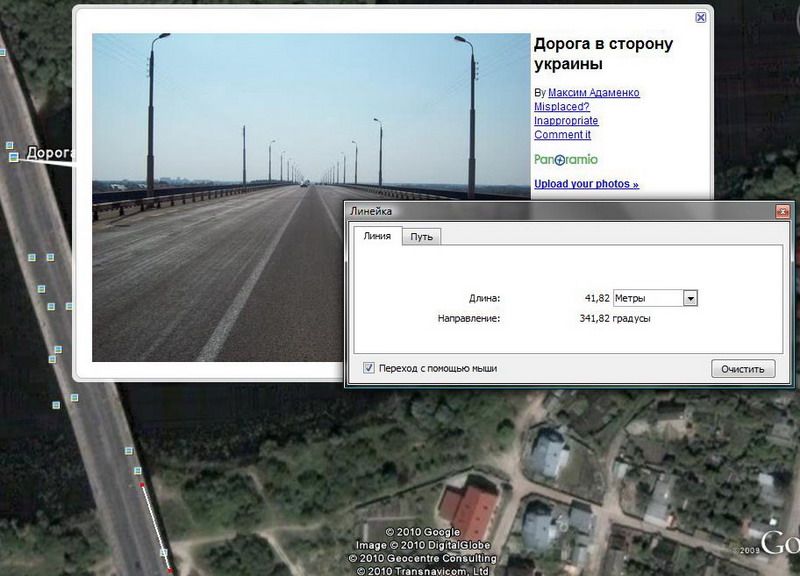The image size is (800, 576).
Task: Close the Линейка ruler window
Action: click(782, 212)
